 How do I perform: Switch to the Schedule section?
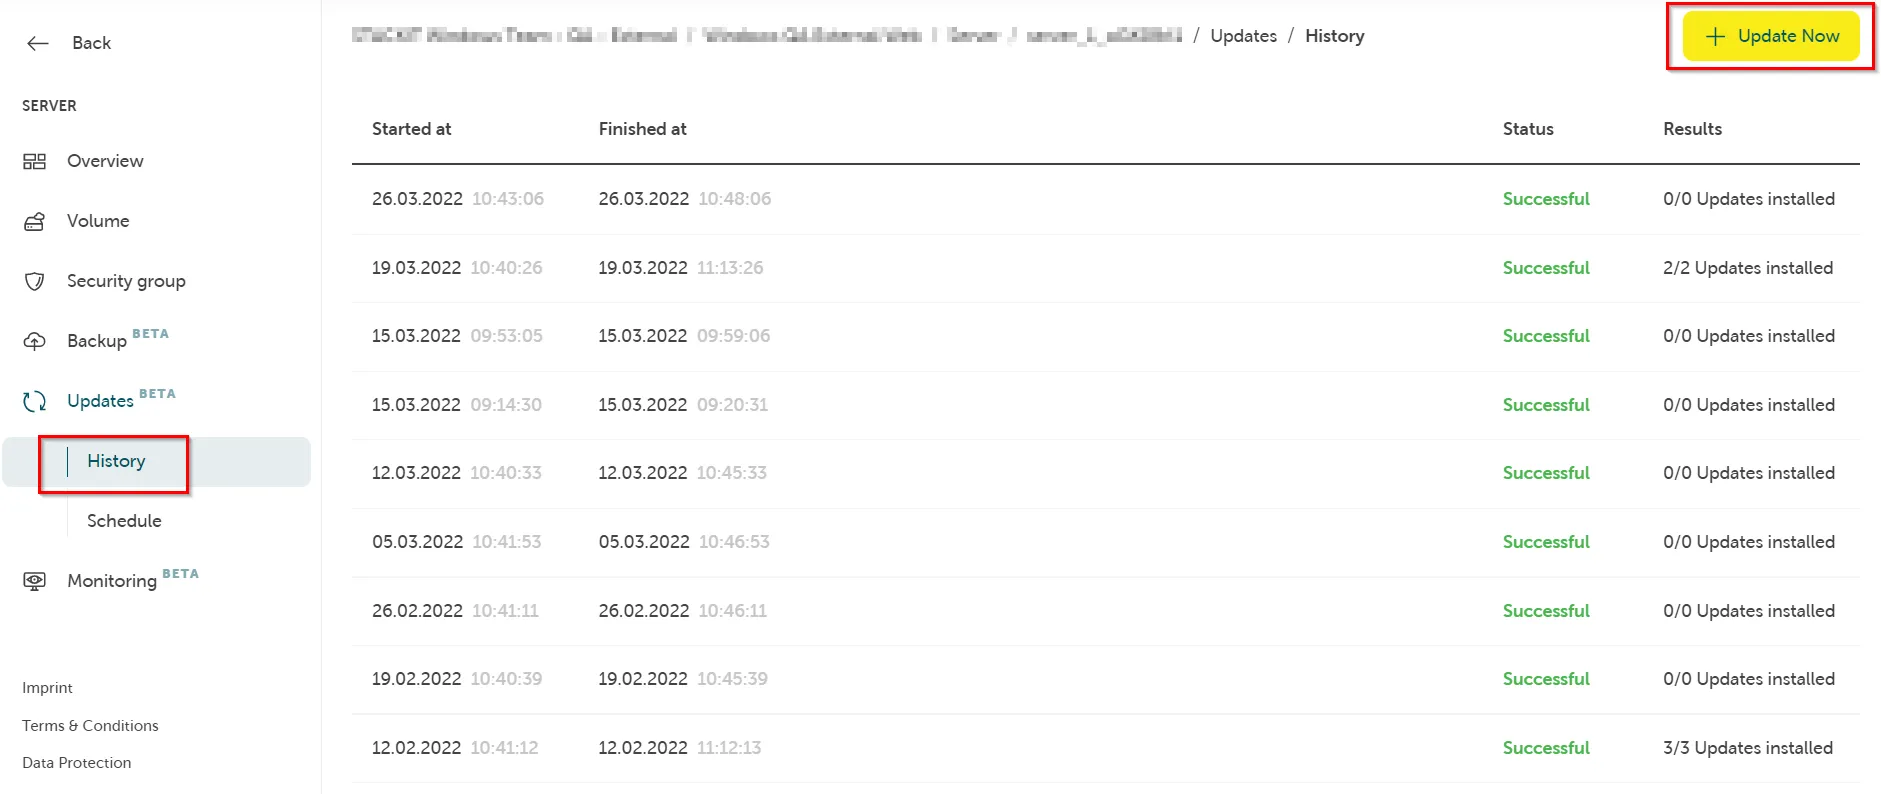point(123,520)
